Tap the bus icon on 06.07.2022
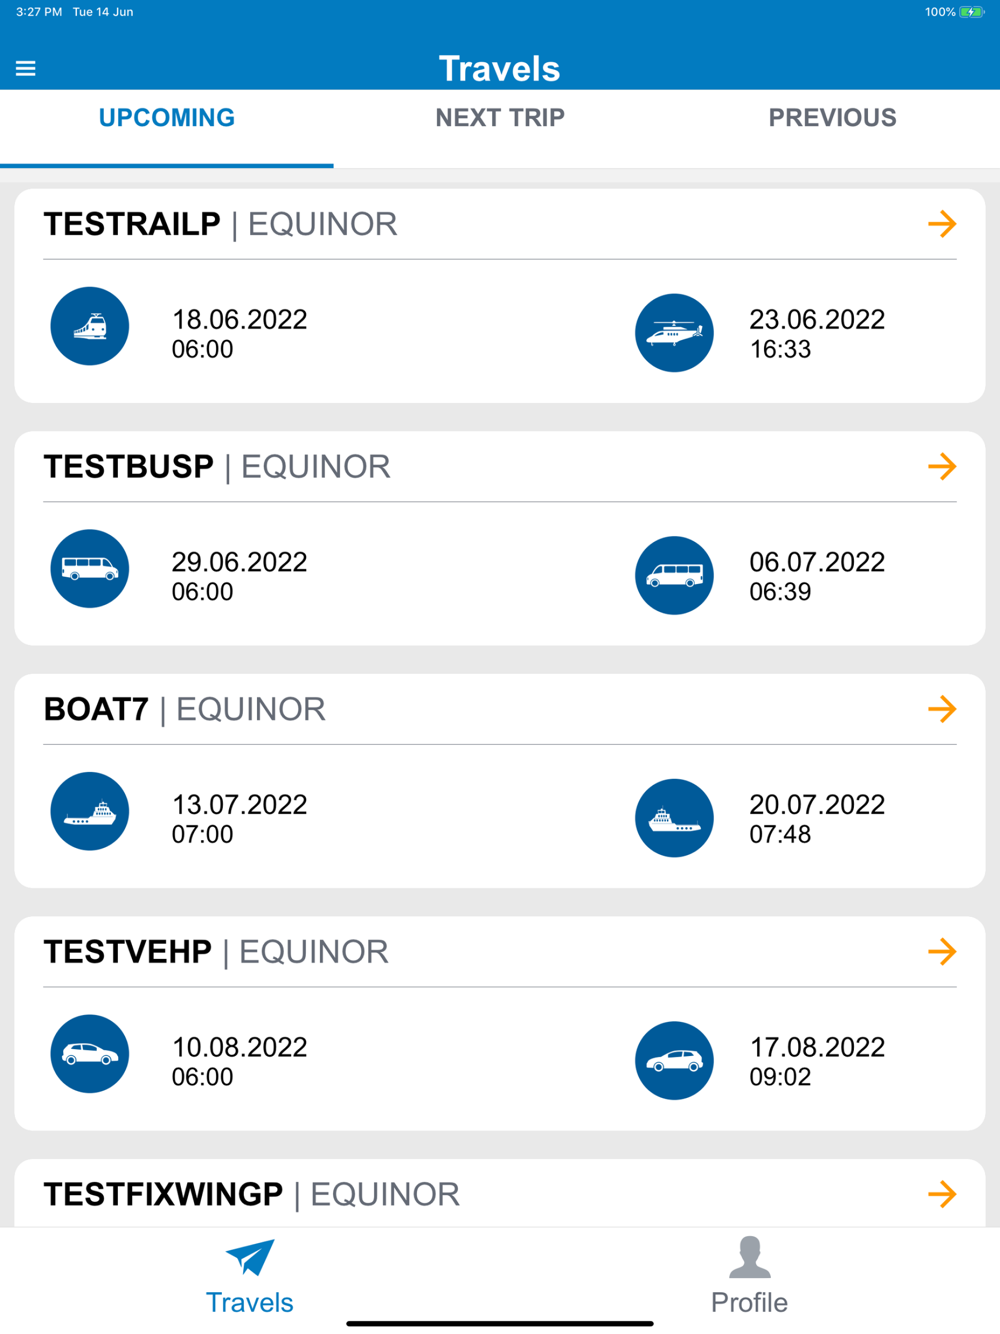The height and width of the screenshot is (1334, 1000). pyautogui.click(x=674, y=575)
